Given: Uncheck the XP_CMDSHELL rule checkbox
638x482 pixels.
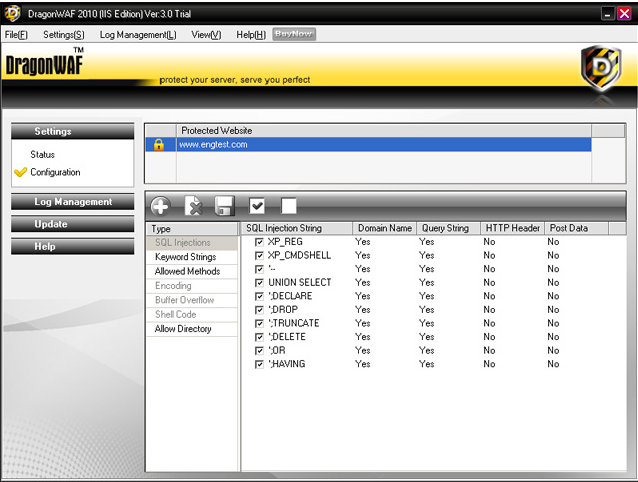Looking at the screenshot, I should click(259, 255).
